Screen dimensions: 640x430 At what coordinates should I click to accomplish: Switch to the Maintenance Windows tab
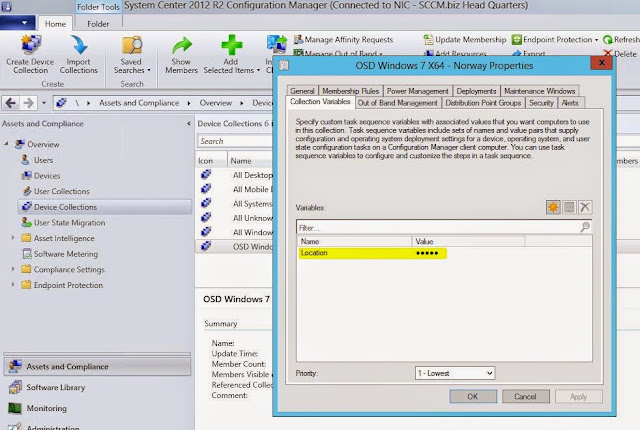coord(540,91)
